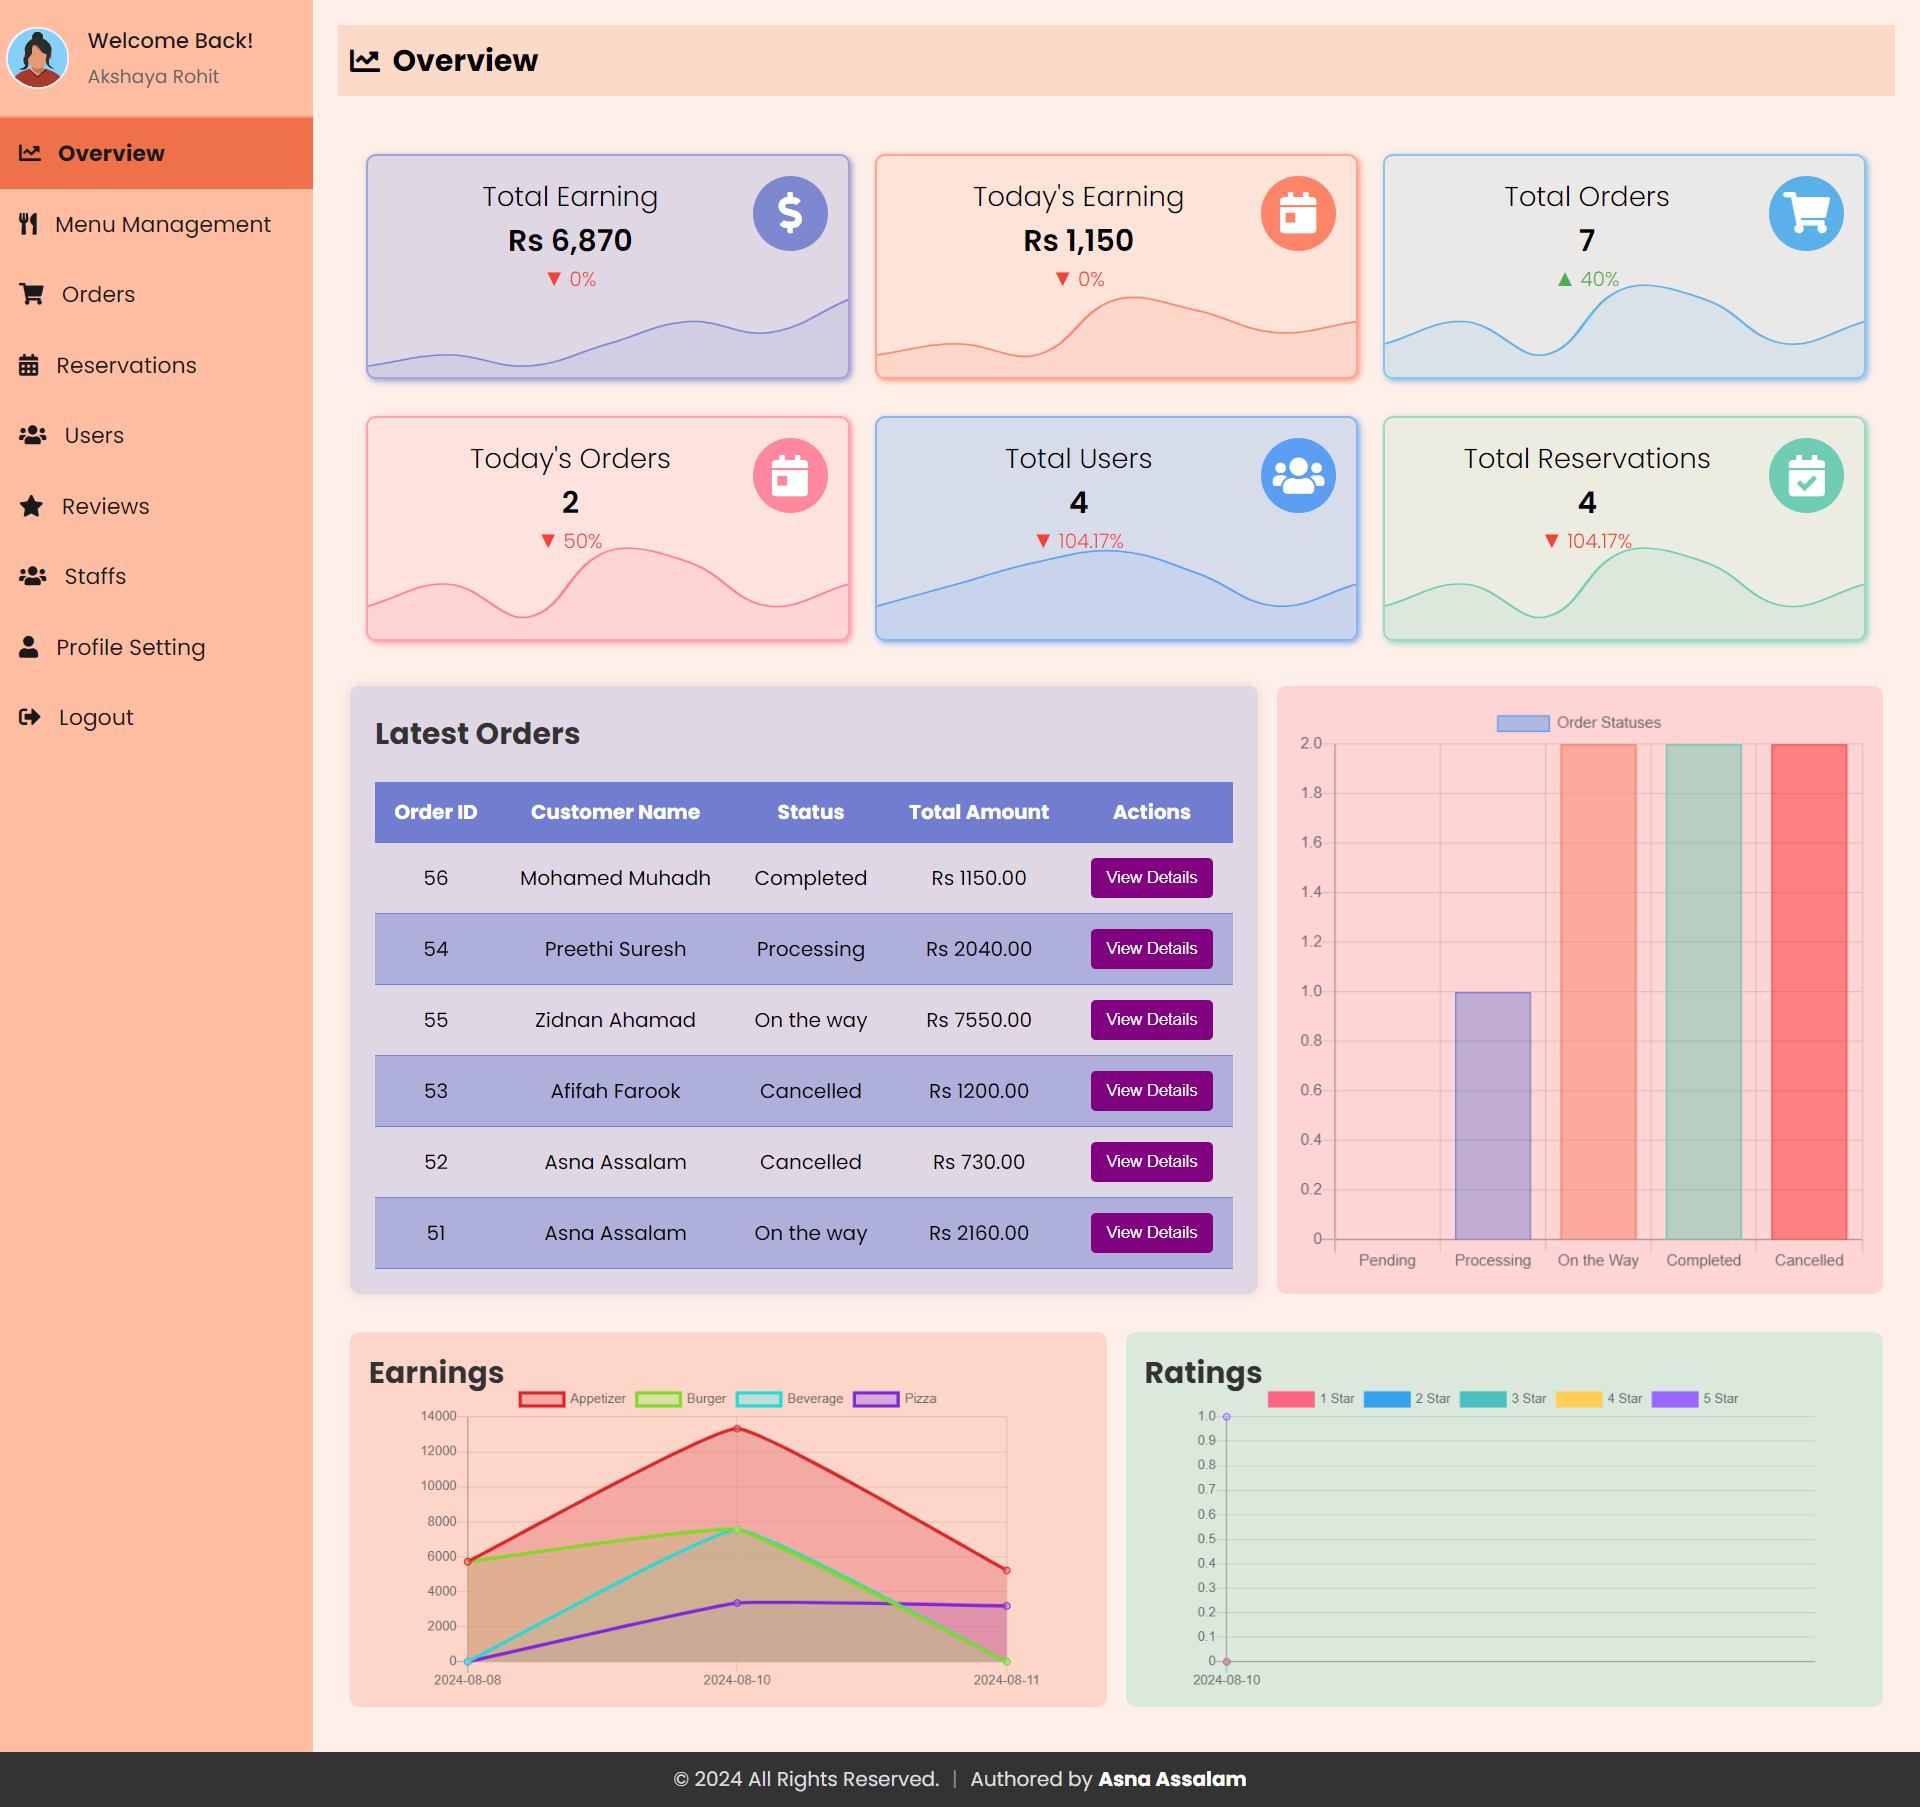Image resolution: width=1920 pixels, height=1807 pixels.
Task: Click the calendar icon on Today's Earning card
Action: pyautogui.click(x=1298, y=213)
